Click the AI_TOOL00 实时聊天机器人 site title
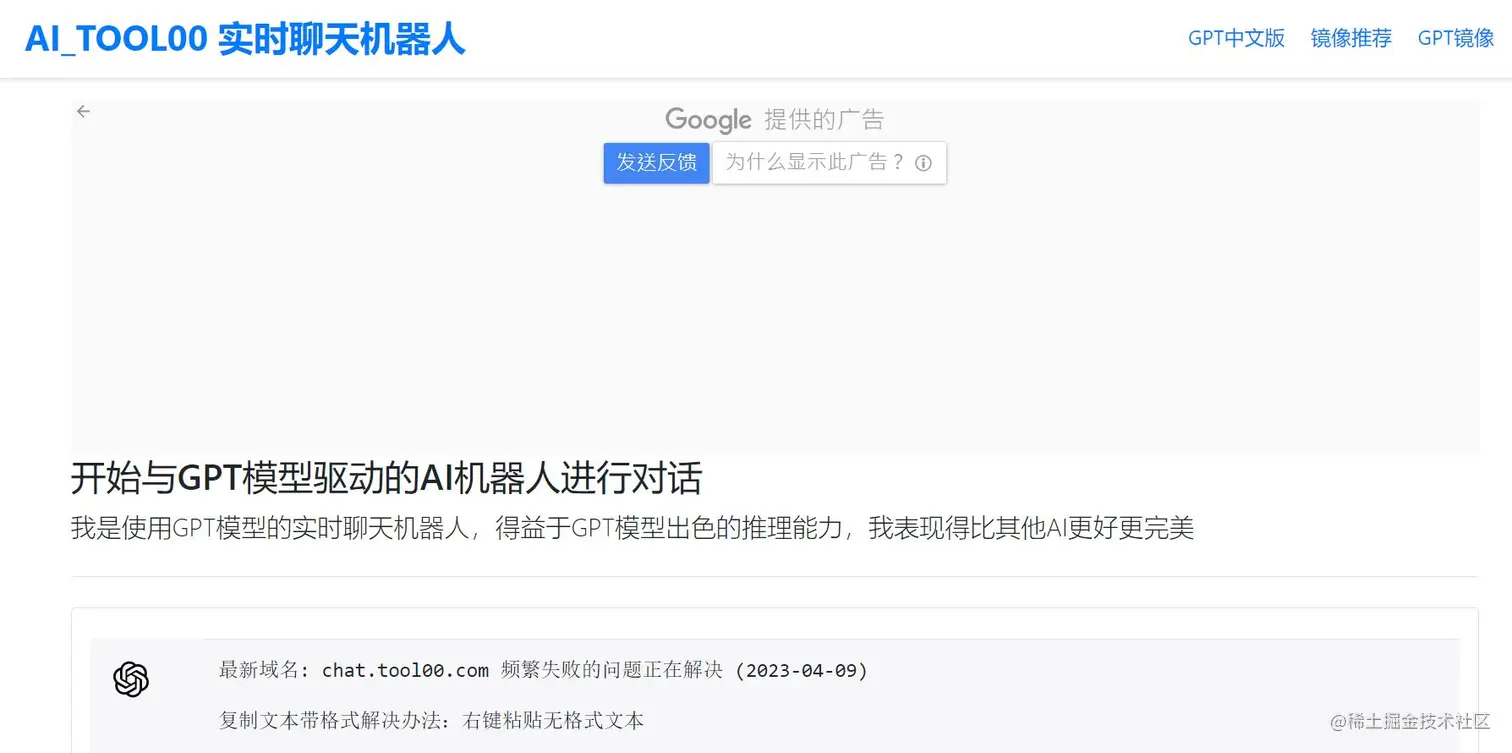Screen dimensions: 1512x753 pyautogui.click(x=245, y=38)
